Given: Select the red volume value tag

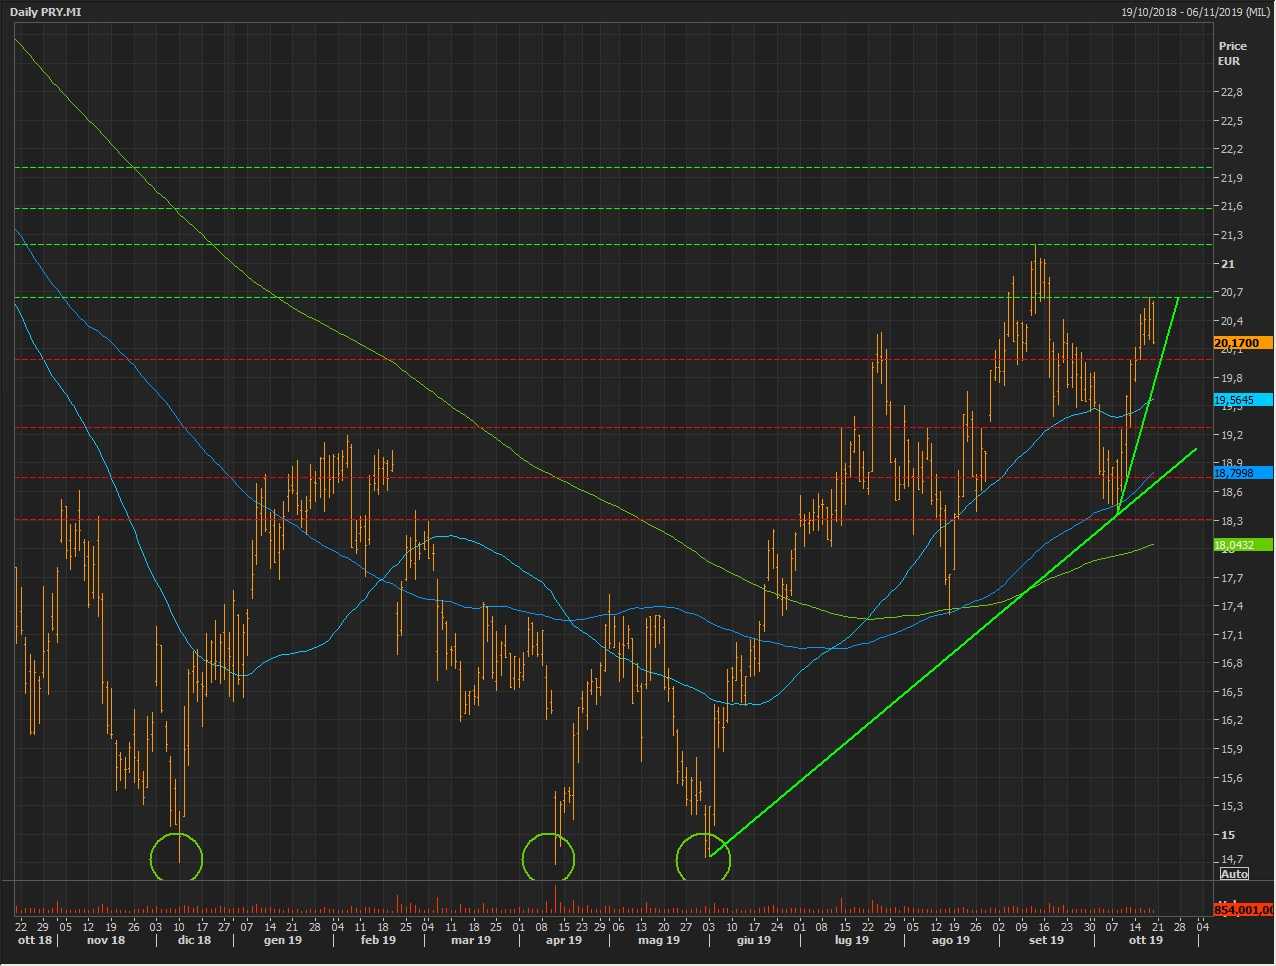Looking at the screenshot, I should pos(1242,910).
